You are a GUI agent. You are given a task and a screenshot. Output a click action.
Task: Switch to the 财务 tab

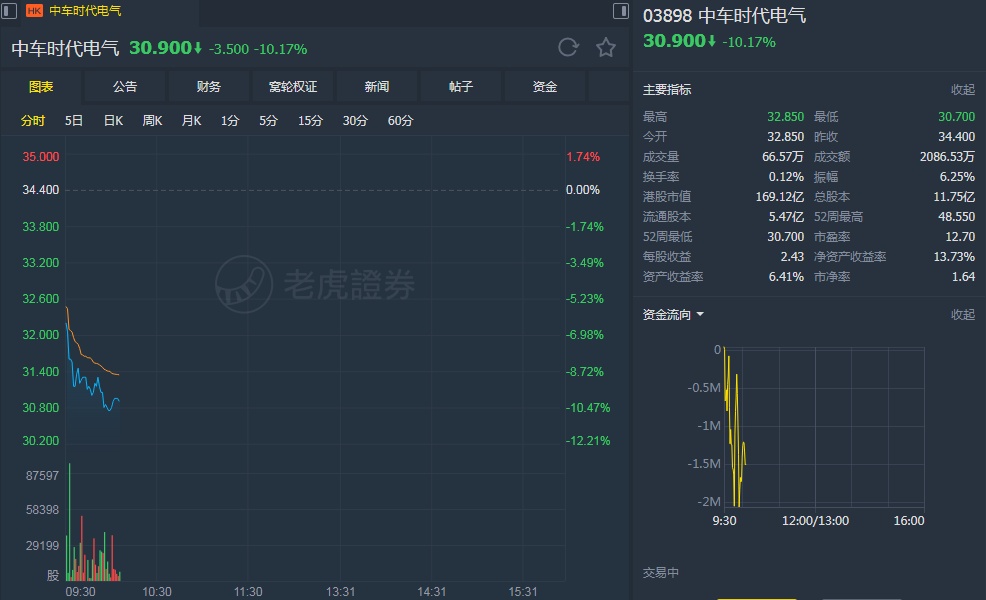point(209,87)
